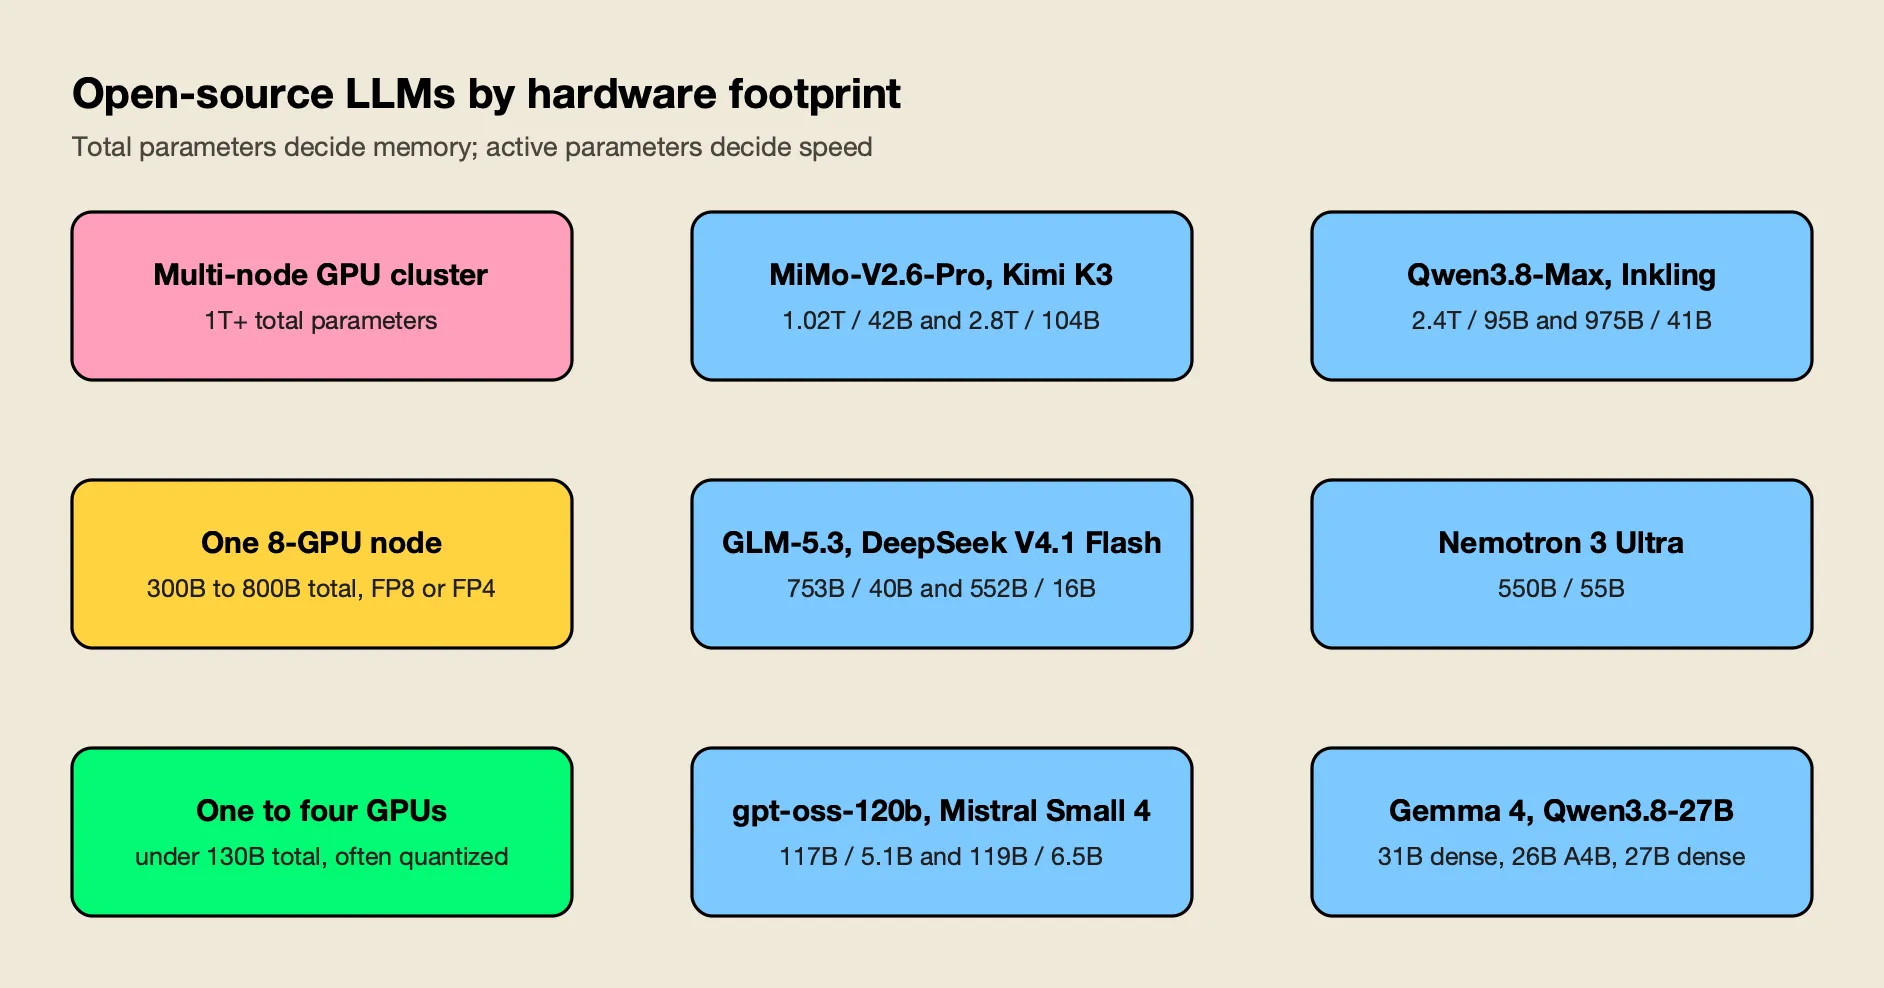
Task: Click the text 2.4T / 95B and 975B / 41B
Action: [x=1561, y=321]
